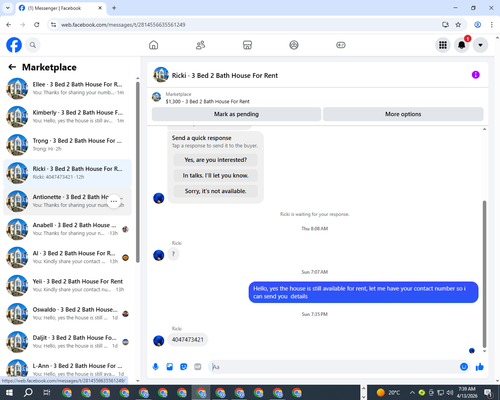This screenshot has width=500, height=400.
Task: Open Trọng conversation
Action: point(67,145)
